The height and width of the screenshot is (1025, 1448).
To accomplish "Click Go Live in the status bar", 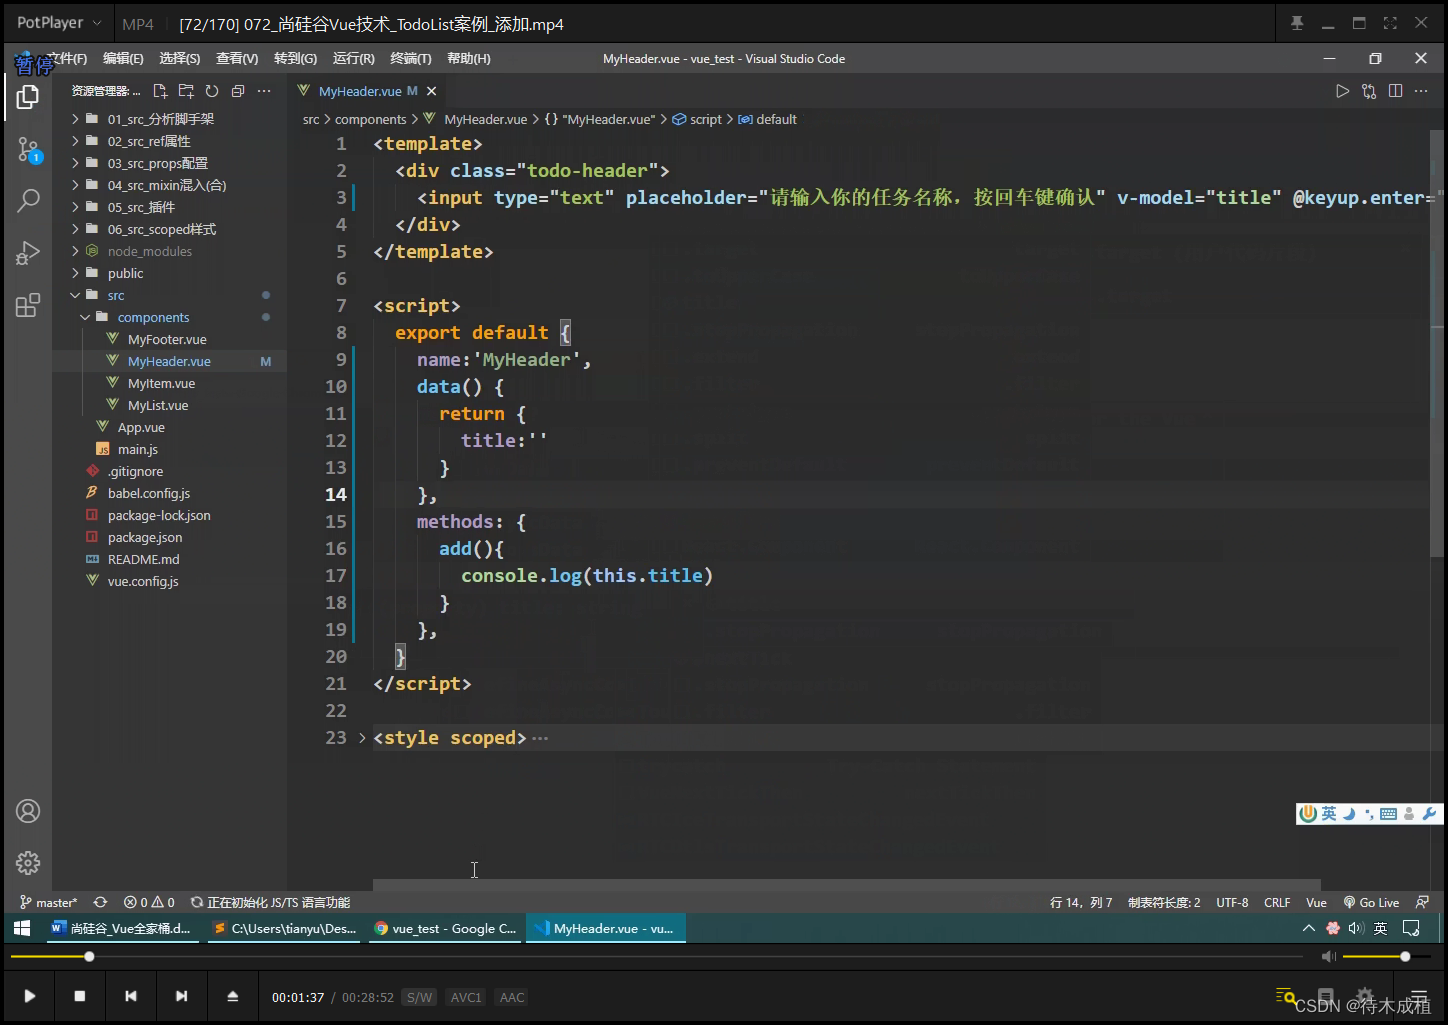I will (1371, 902).
